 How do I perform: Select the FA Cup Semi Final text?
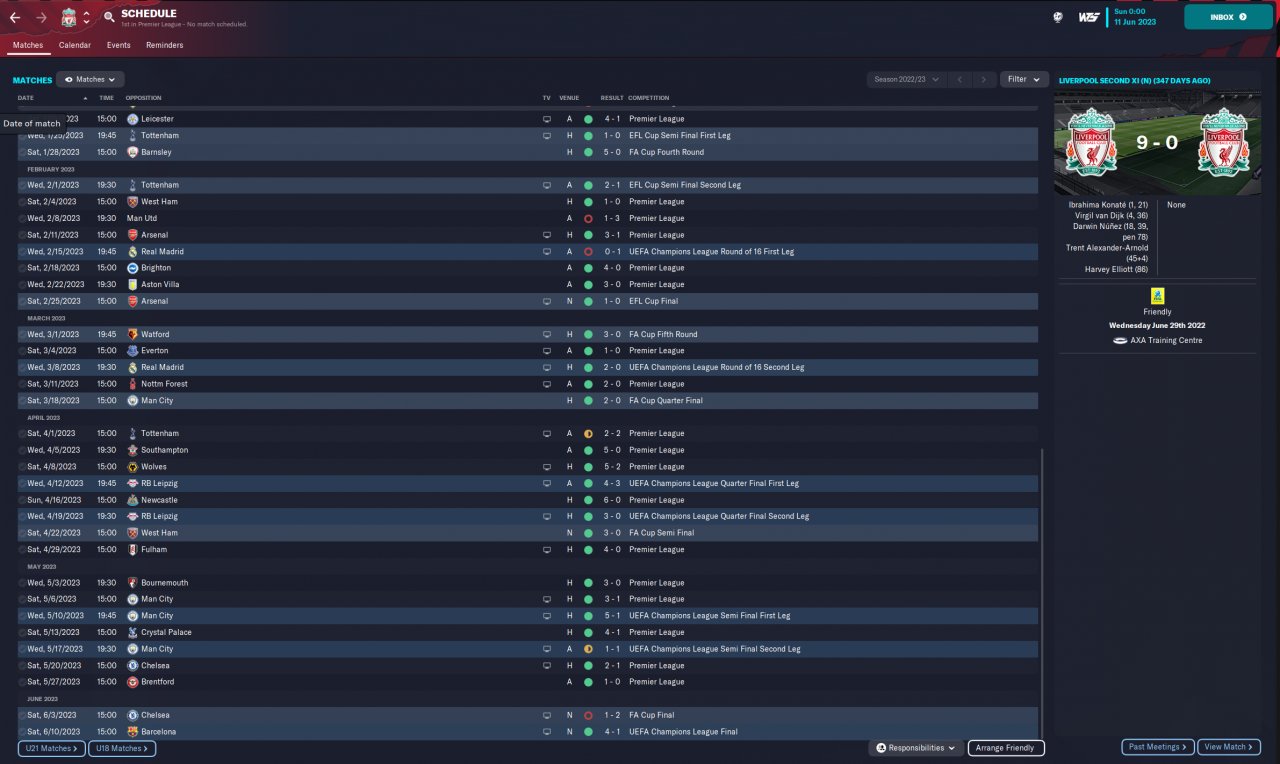coord(661,533)
